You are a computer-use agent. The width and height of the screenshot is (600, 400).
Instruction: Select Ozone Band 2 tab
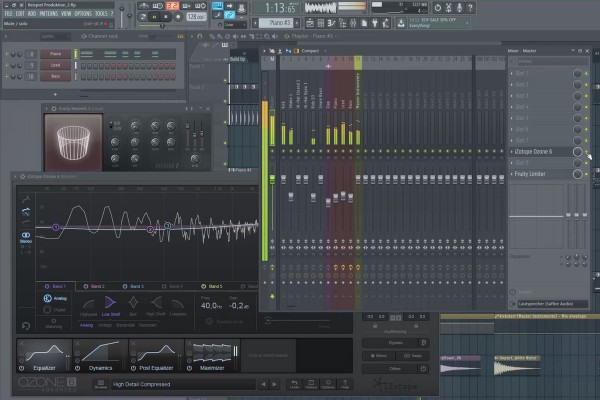tap(94, 286)
